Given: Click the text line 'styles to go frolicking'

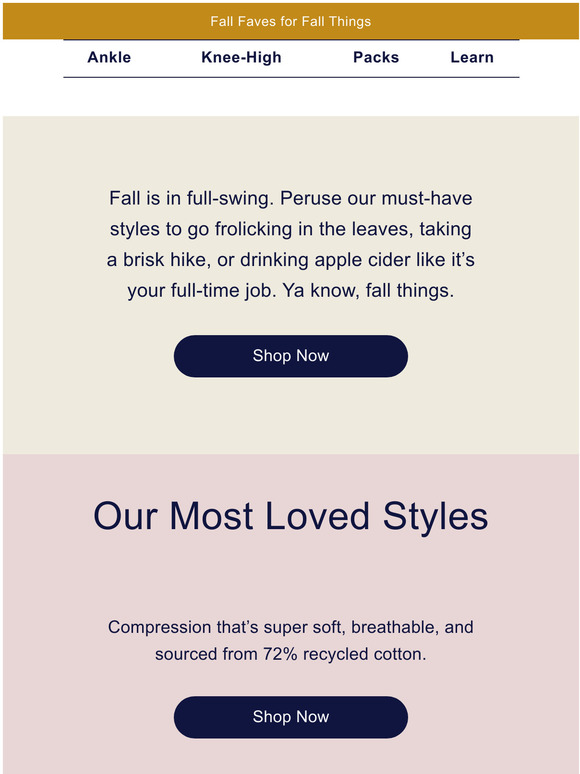Looking at the screenshot, I should [x=291, y=229].
